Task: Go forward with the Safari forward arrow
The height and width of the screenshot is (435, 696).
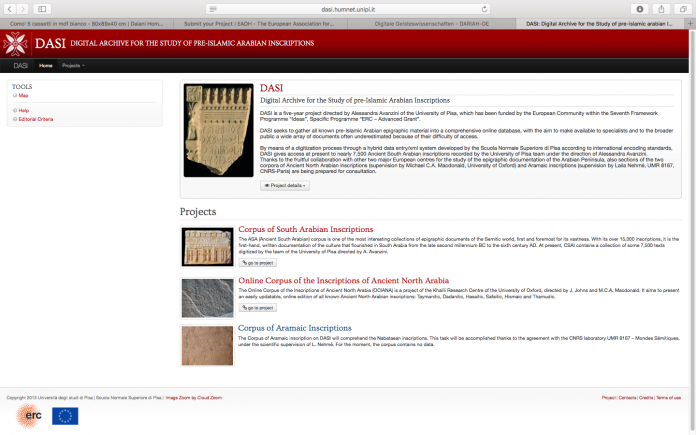Action: point(22,9)
